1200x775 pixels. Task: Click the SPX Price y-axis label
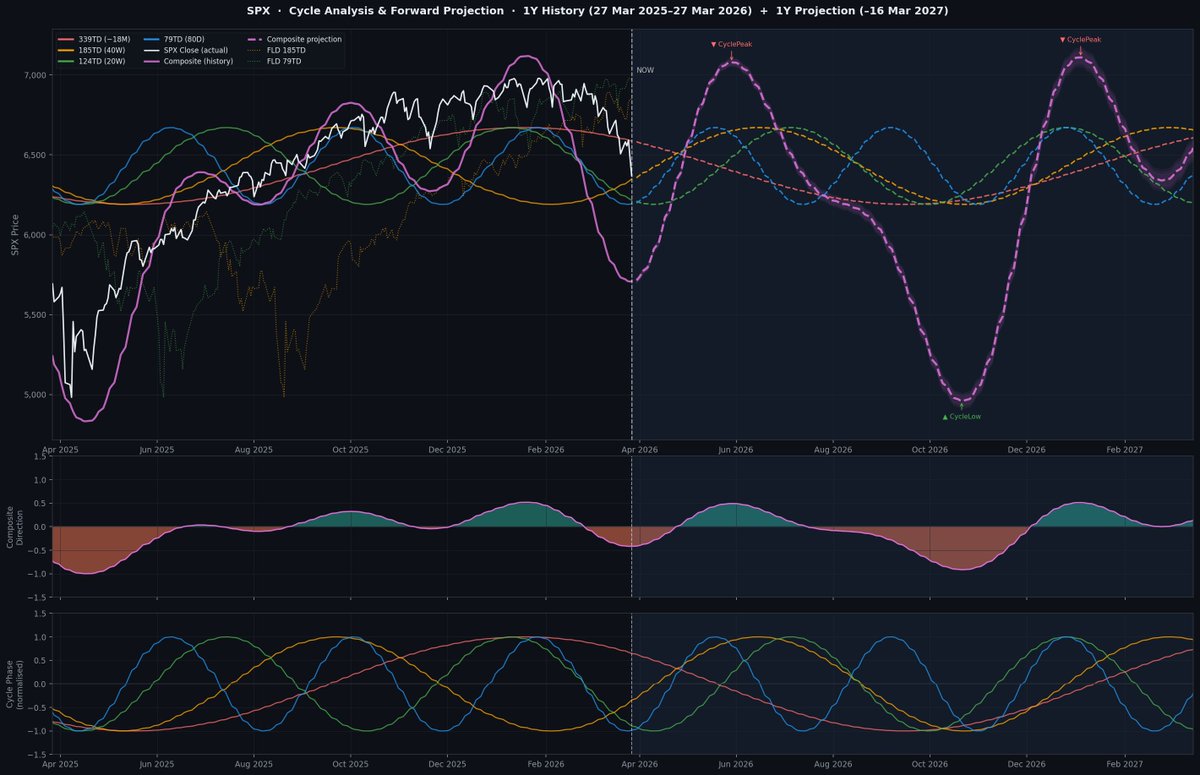[15, 234]
